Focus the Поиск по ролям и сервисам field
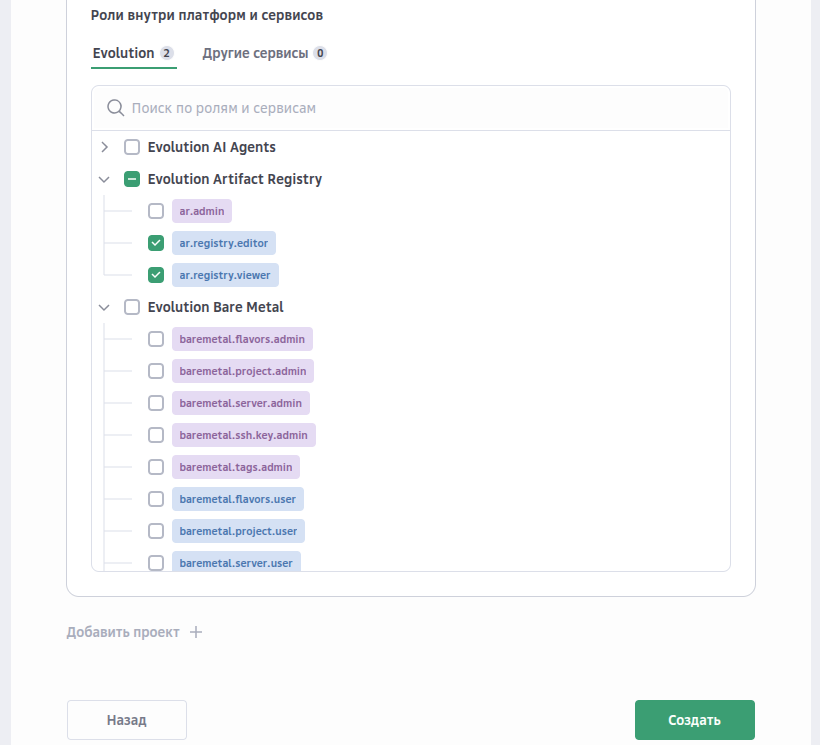 [411, 108]
